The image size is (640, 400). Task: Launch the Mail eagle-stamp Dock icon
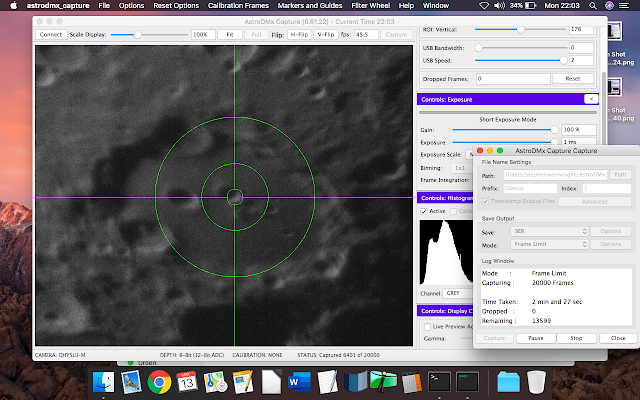coord(131,382)
